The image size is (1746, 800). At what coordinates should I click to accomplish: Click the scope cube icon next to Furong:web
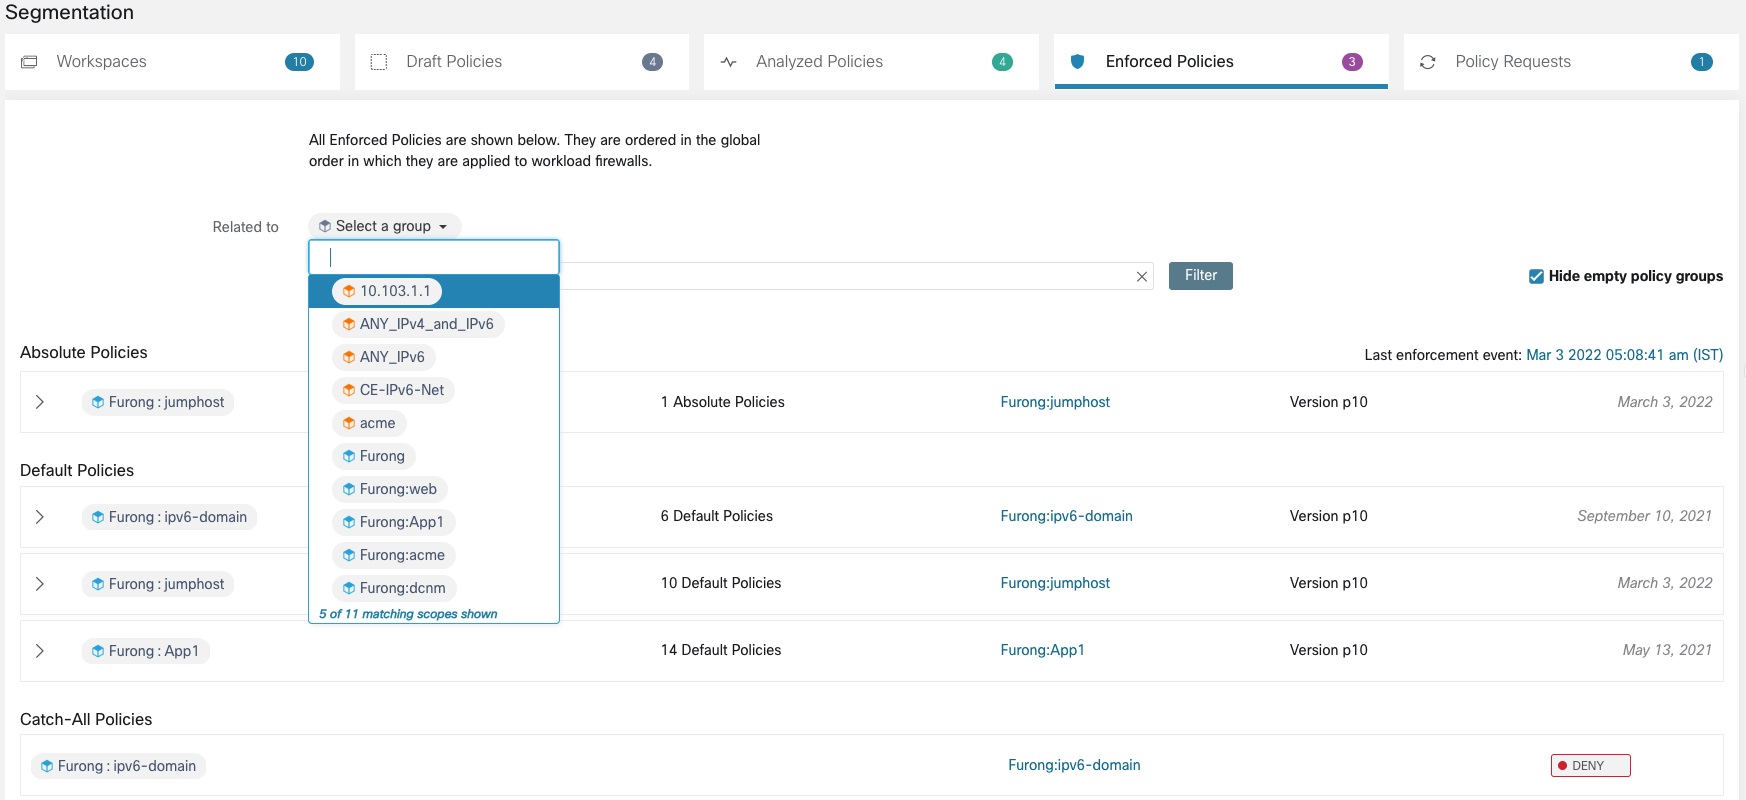point(349,489)
